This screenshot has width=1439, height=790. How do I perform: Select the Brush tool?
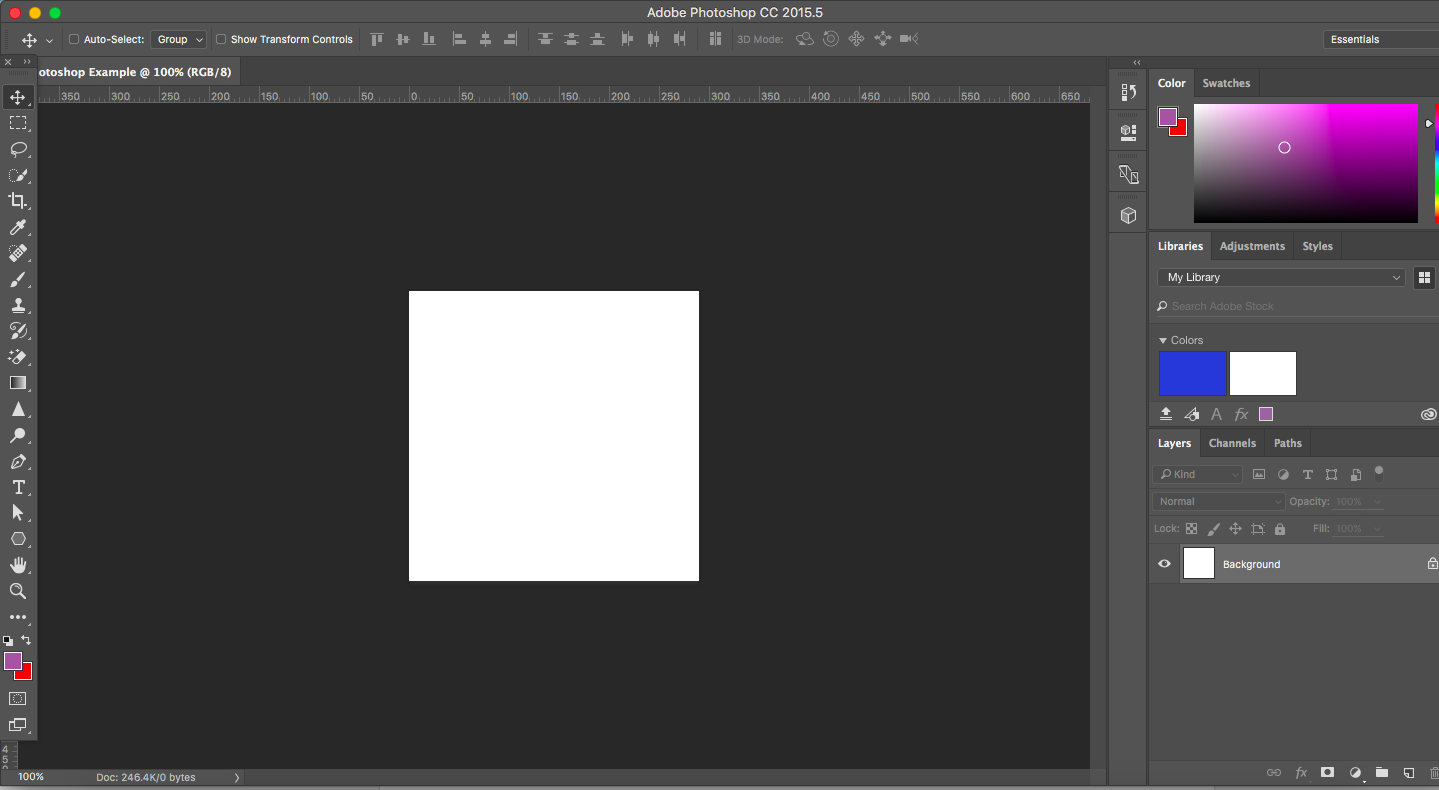[18, 279]
